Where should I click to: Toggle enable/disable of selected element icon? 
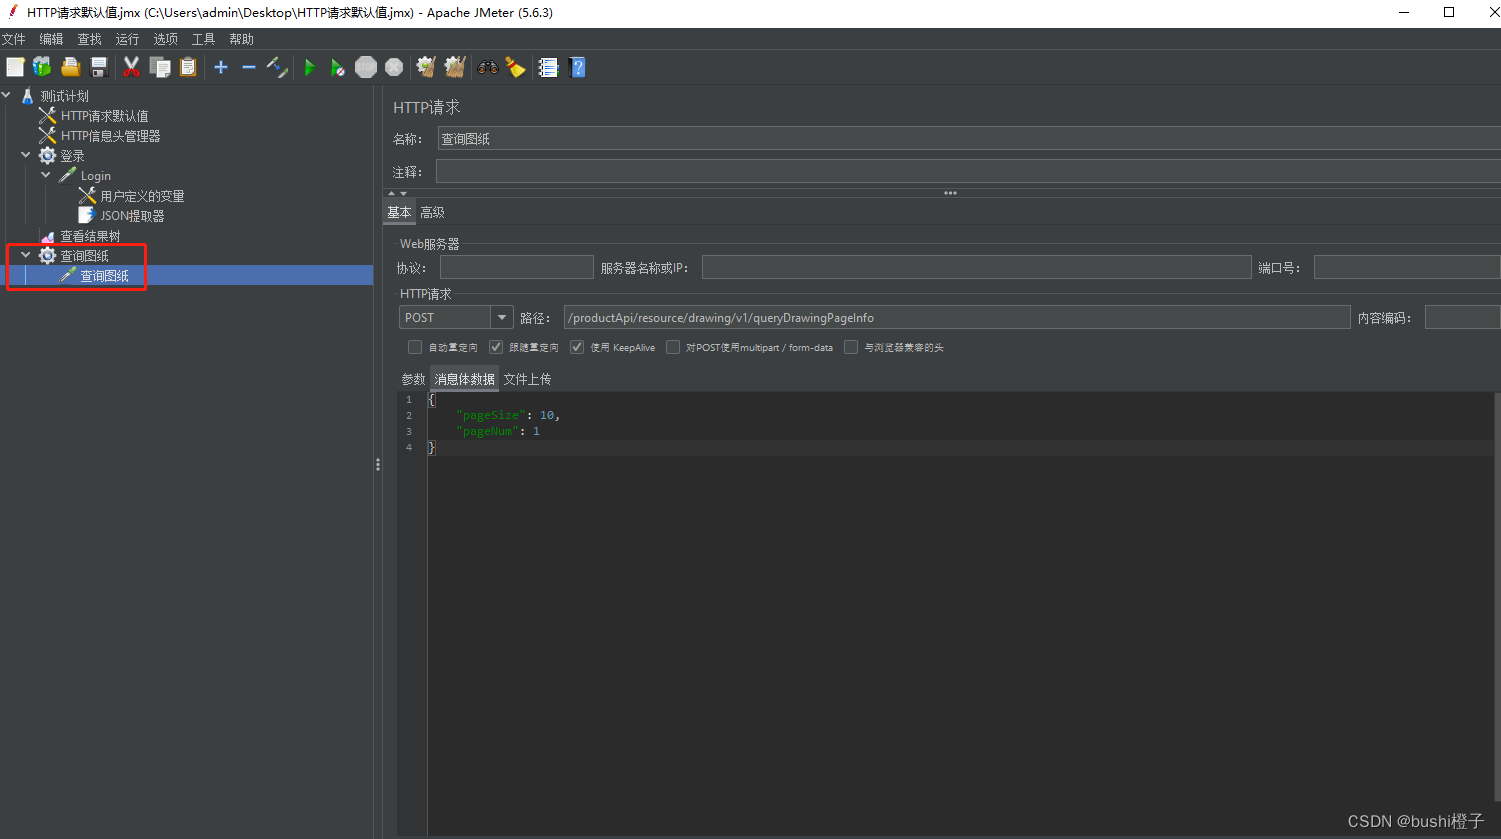click(277, 67)
